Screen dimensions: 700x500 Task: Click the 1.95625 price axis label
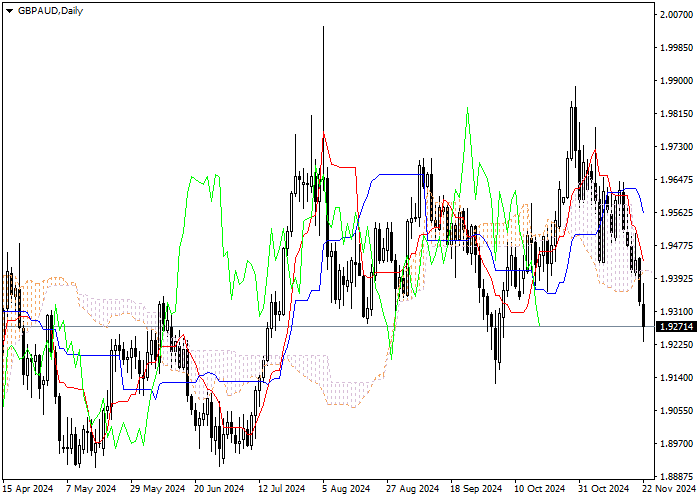[676, 212]
